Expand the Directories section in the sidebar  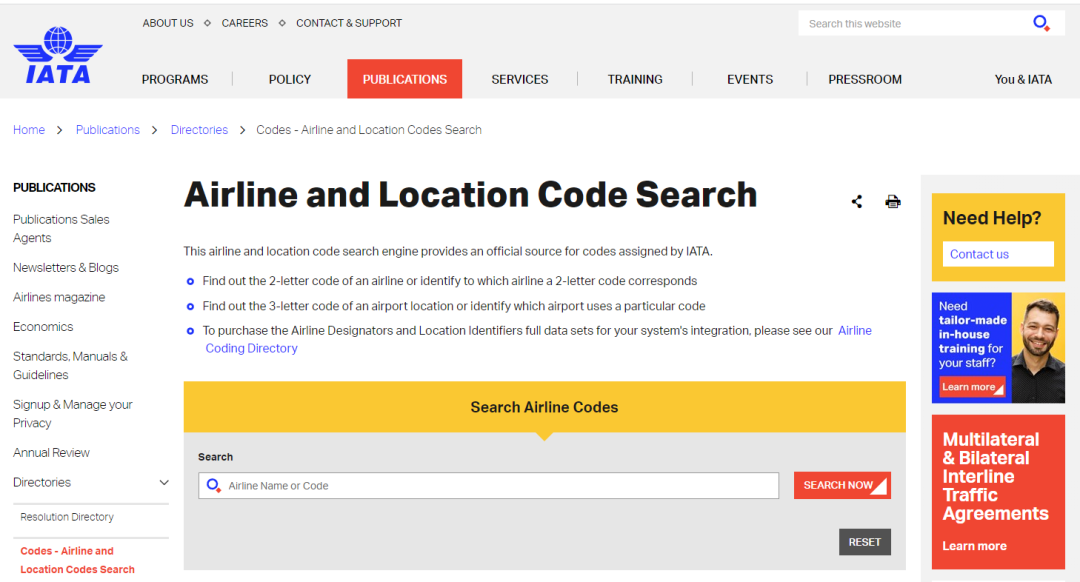point(164,483)
